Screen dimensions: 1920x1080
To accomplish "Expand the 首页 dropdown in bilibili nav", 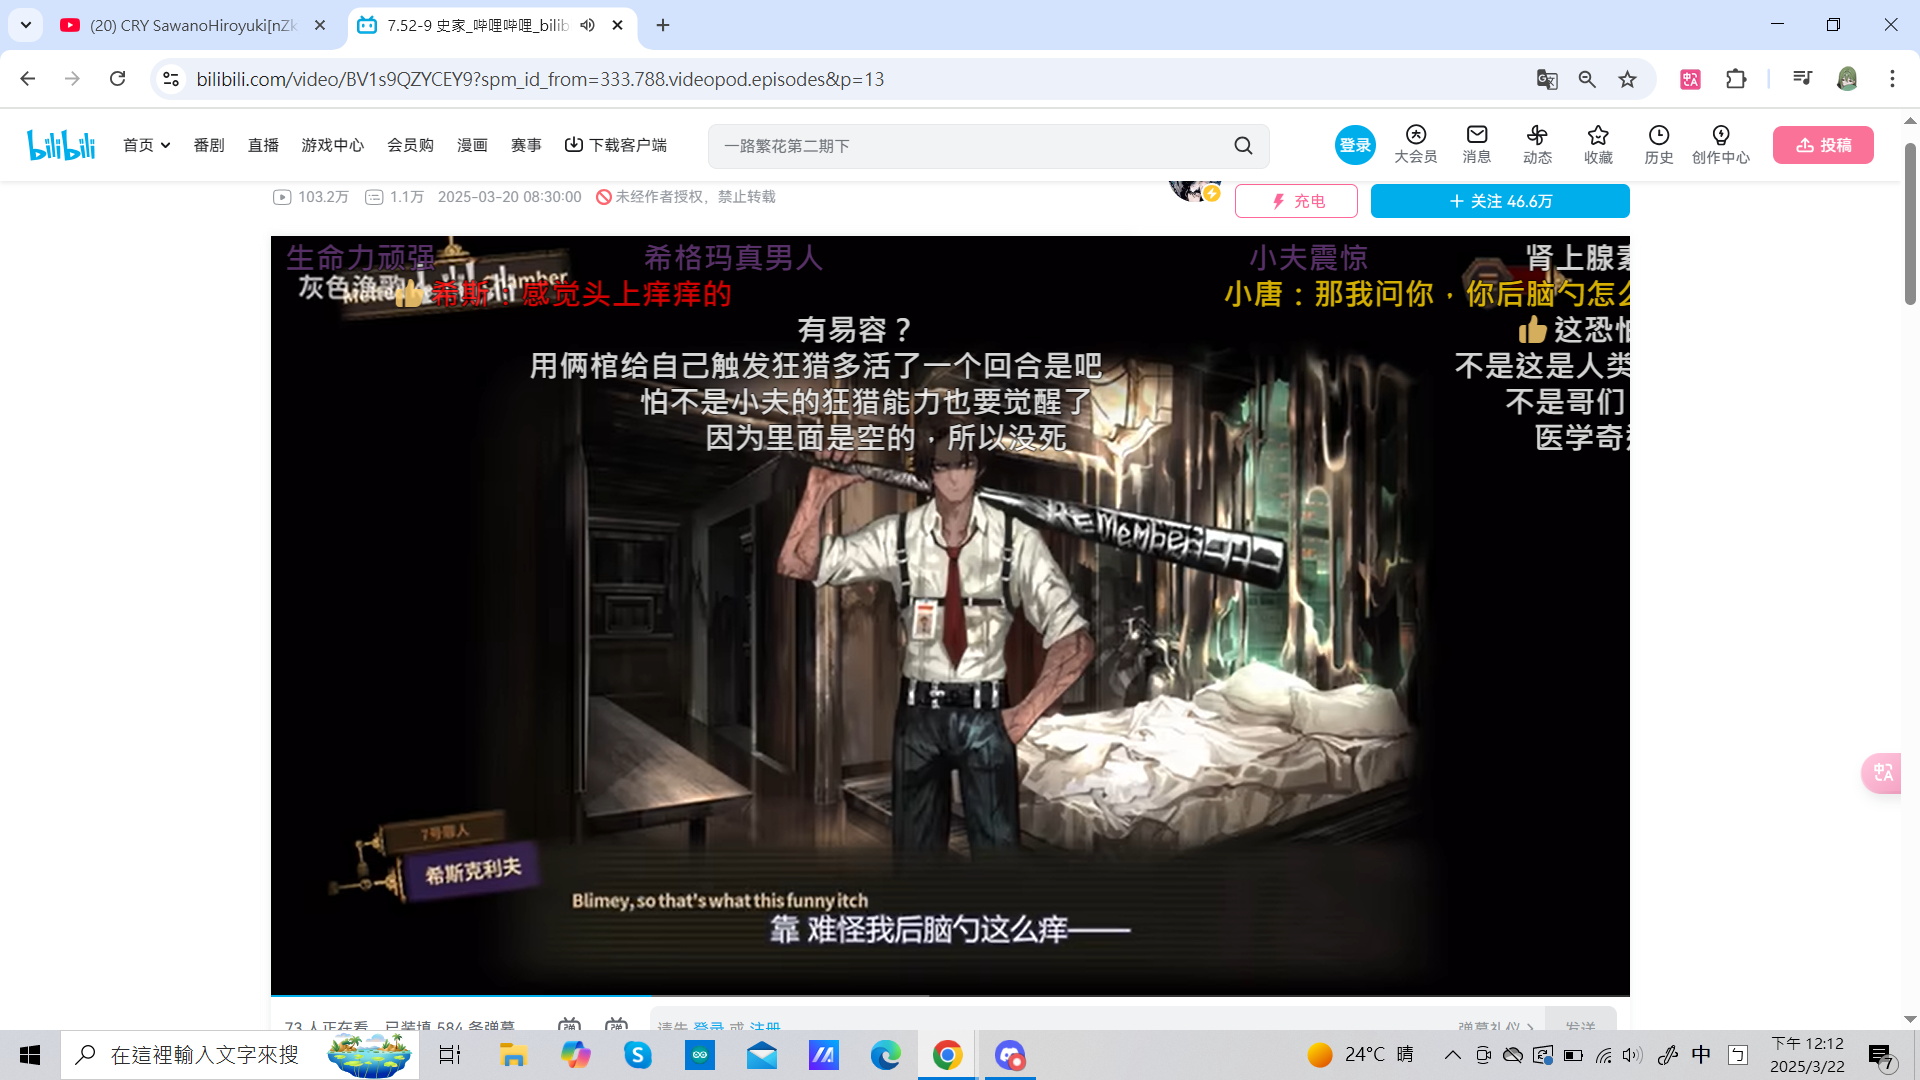I will (146, 145).
